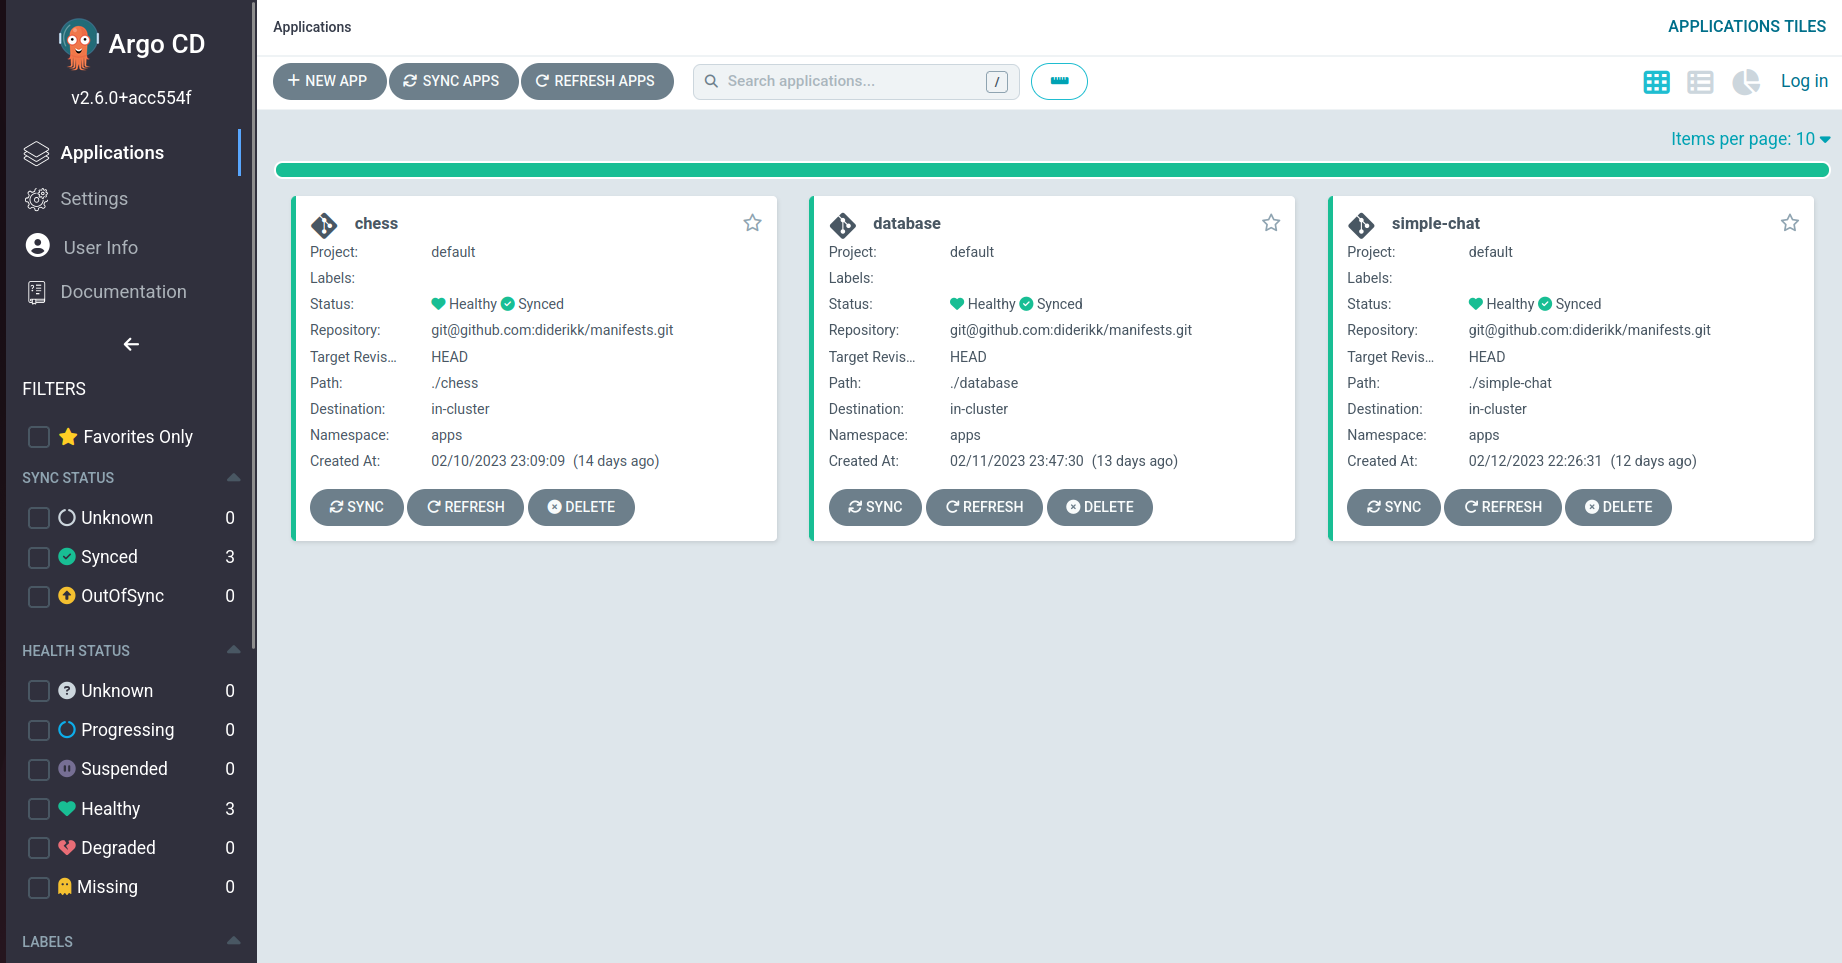Screen dimensions: 1842x963
Task: Click the green health status bar
Action: [1052, 170]
